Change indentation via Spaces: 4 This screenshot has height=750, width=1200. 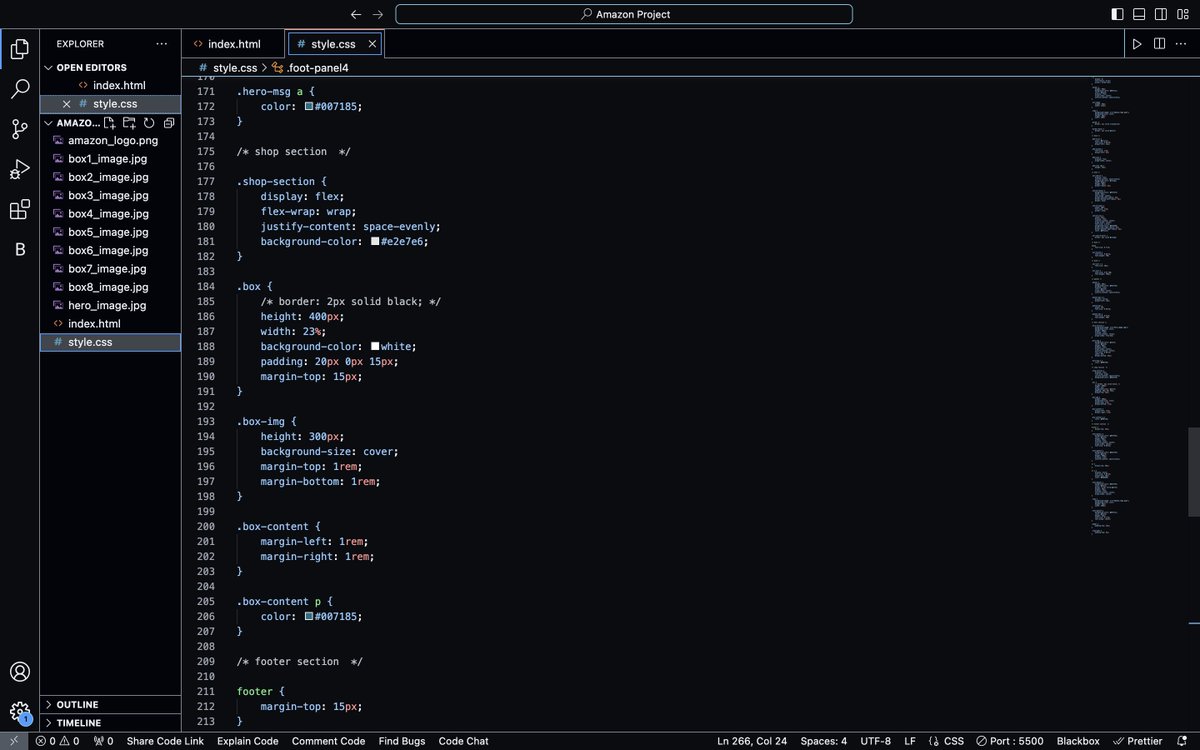[824, 741]
